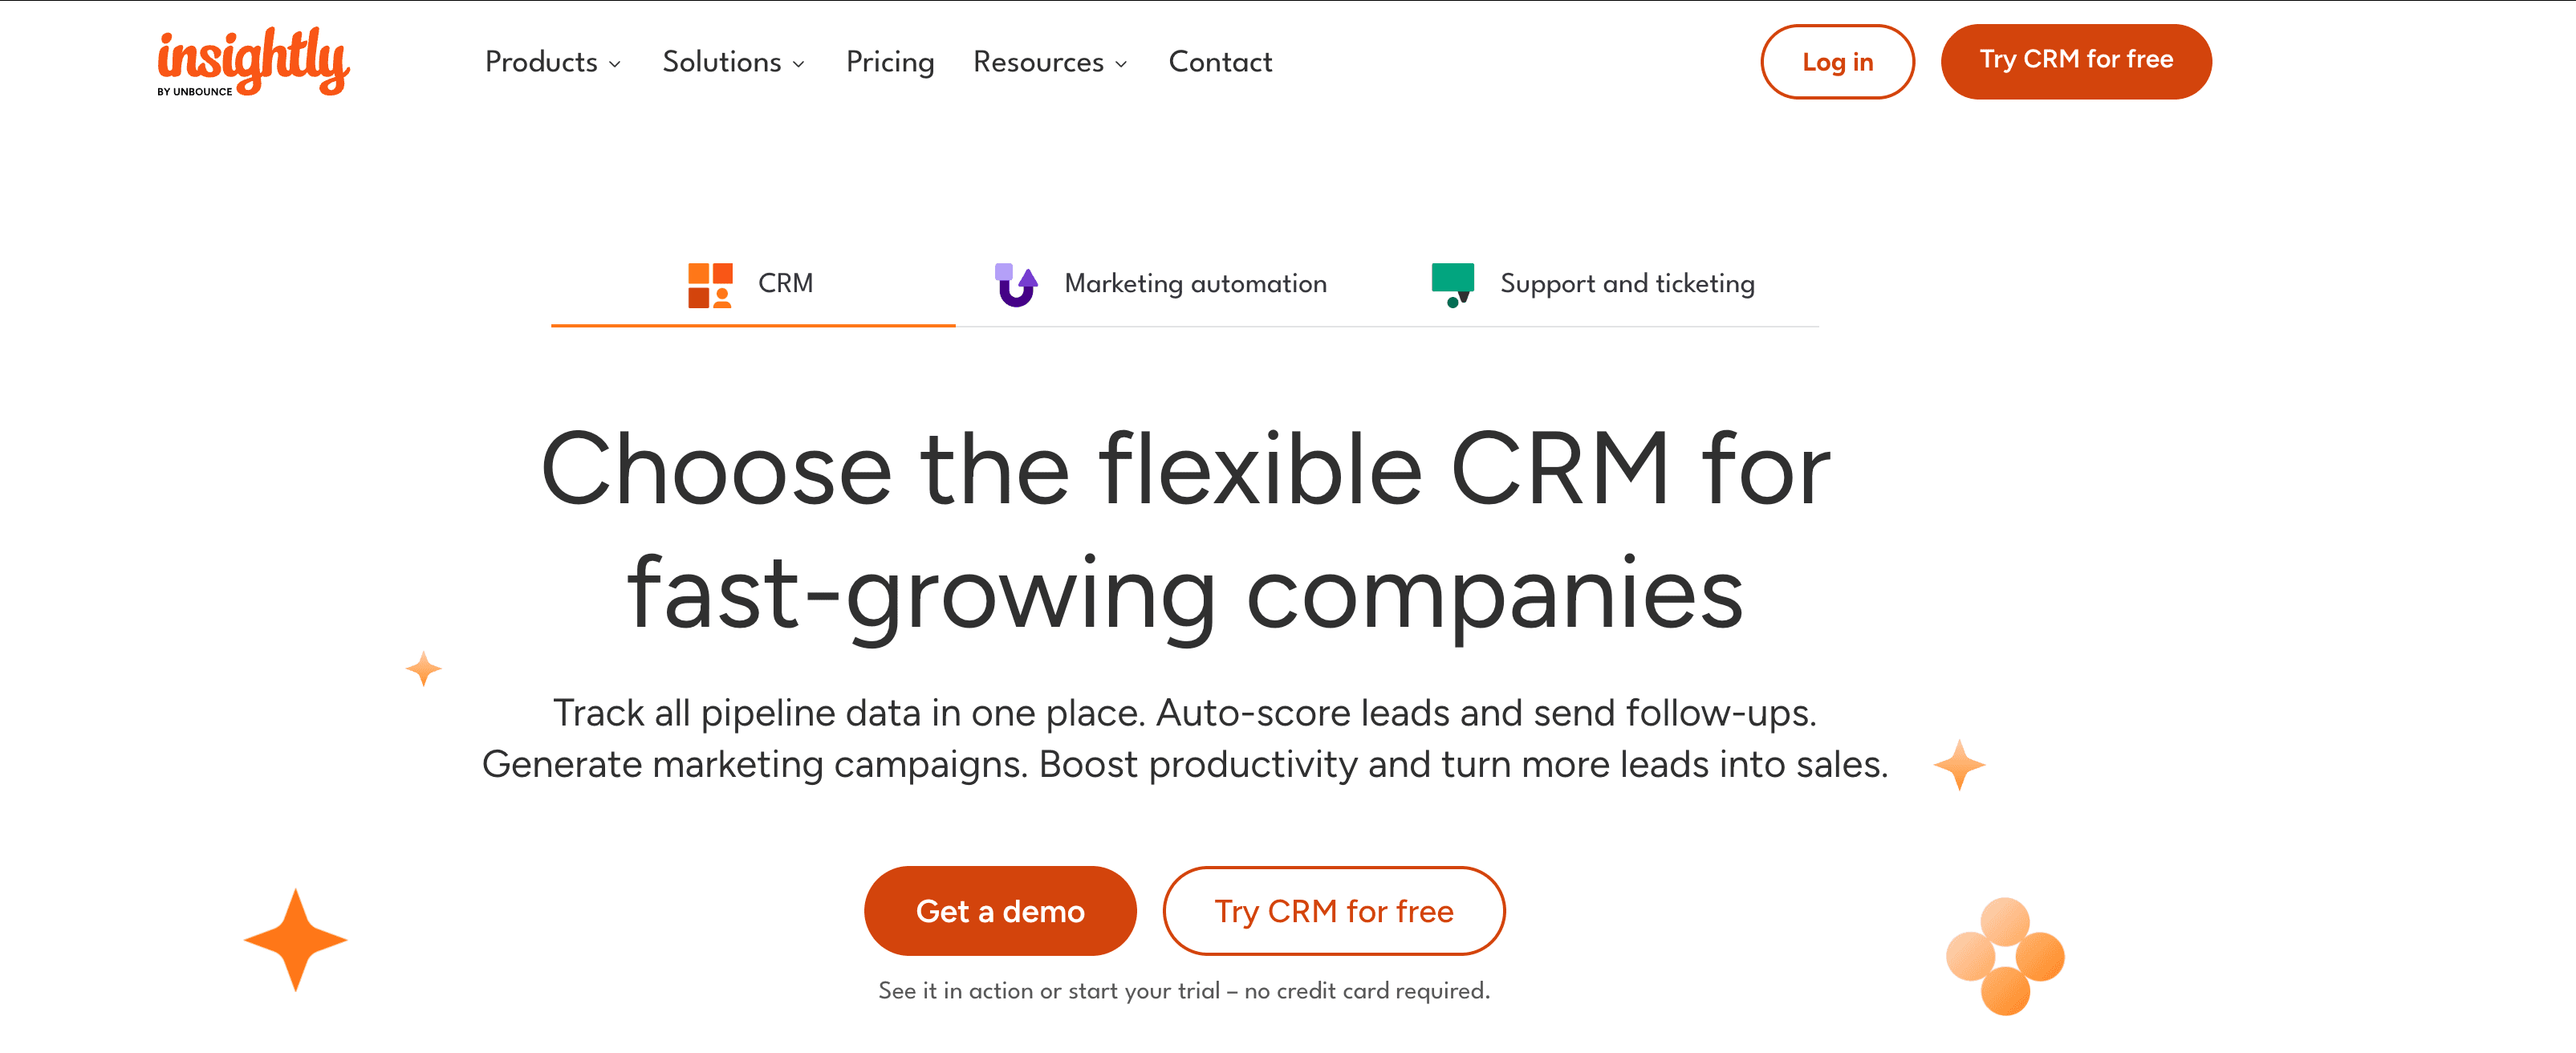Select the Support and ticketing tab
This screenshot has height=1053, width=2576.
(x=1626, y=284)
